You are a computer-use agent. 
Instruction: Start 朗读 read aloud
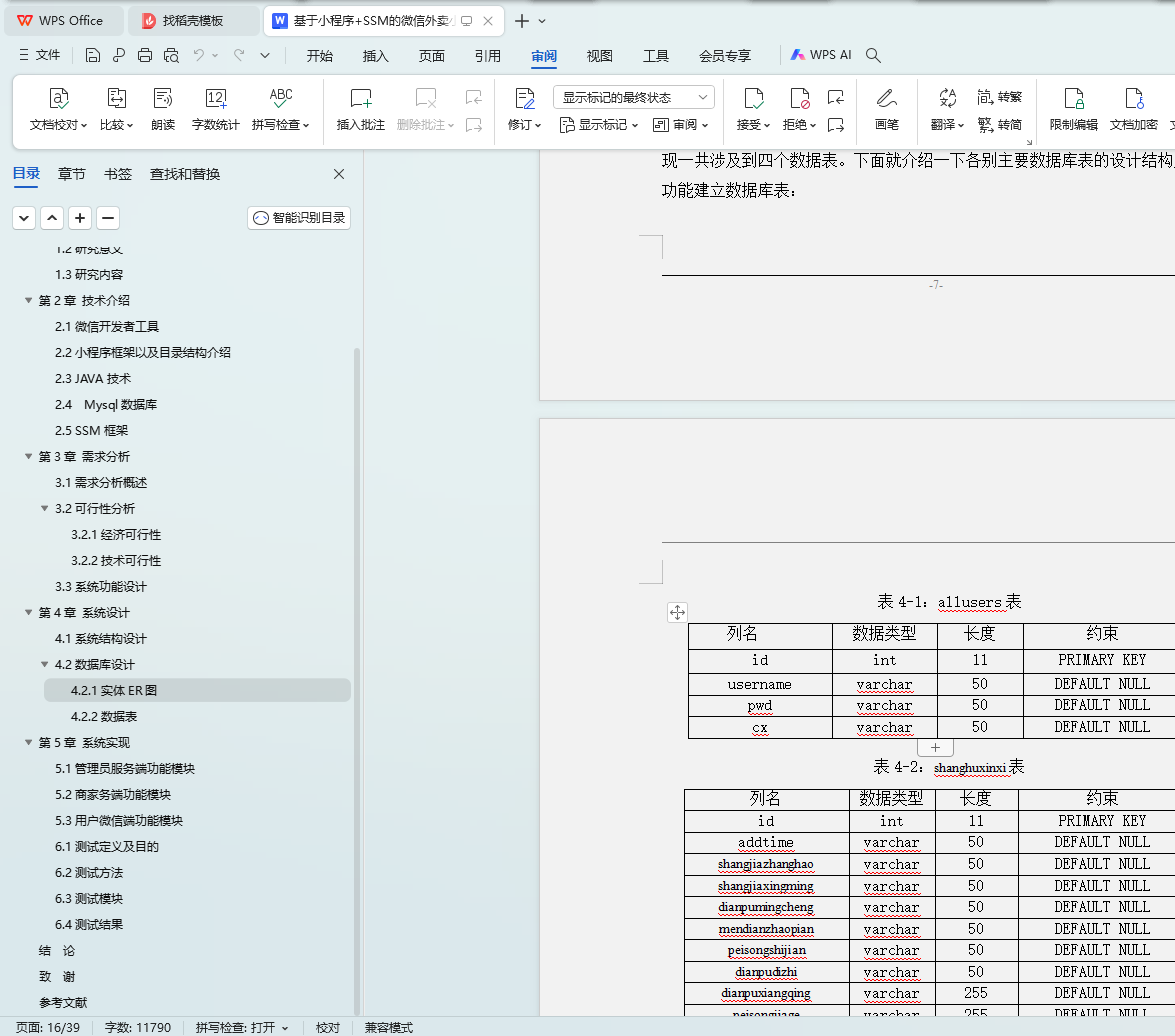(163, 109)
